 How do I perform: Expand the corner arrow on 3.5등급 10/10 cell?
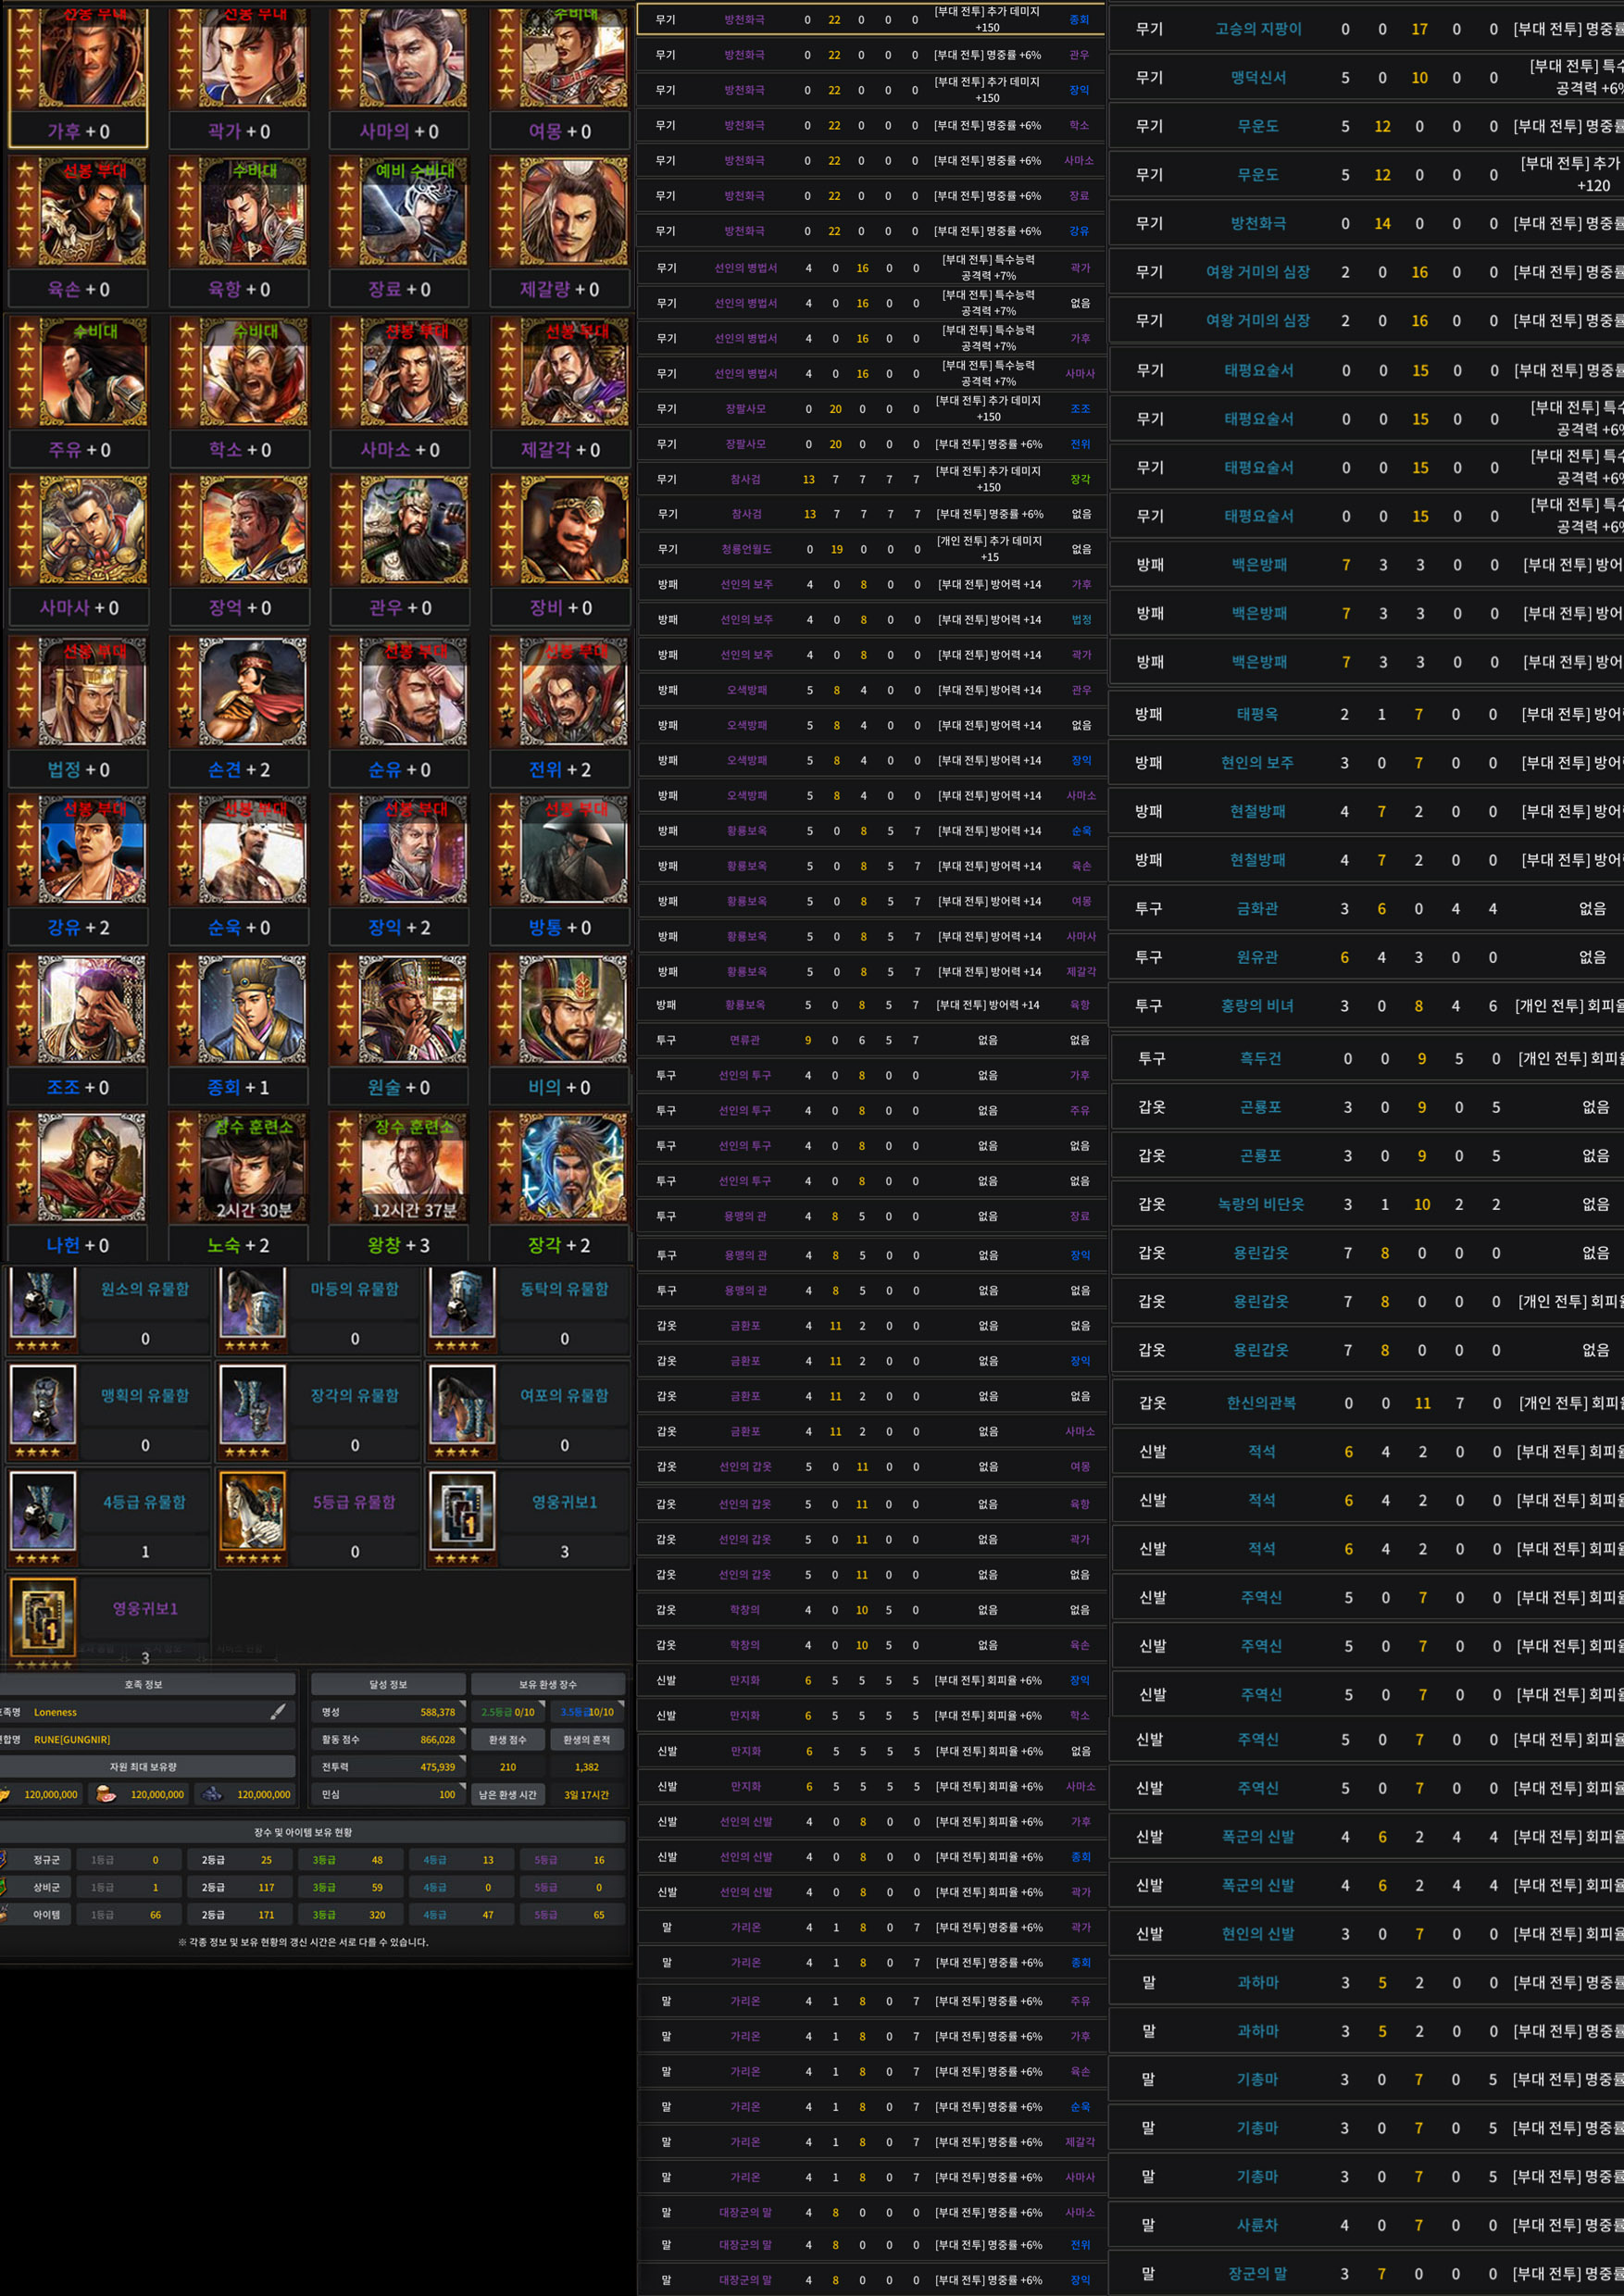point(620,1704)
